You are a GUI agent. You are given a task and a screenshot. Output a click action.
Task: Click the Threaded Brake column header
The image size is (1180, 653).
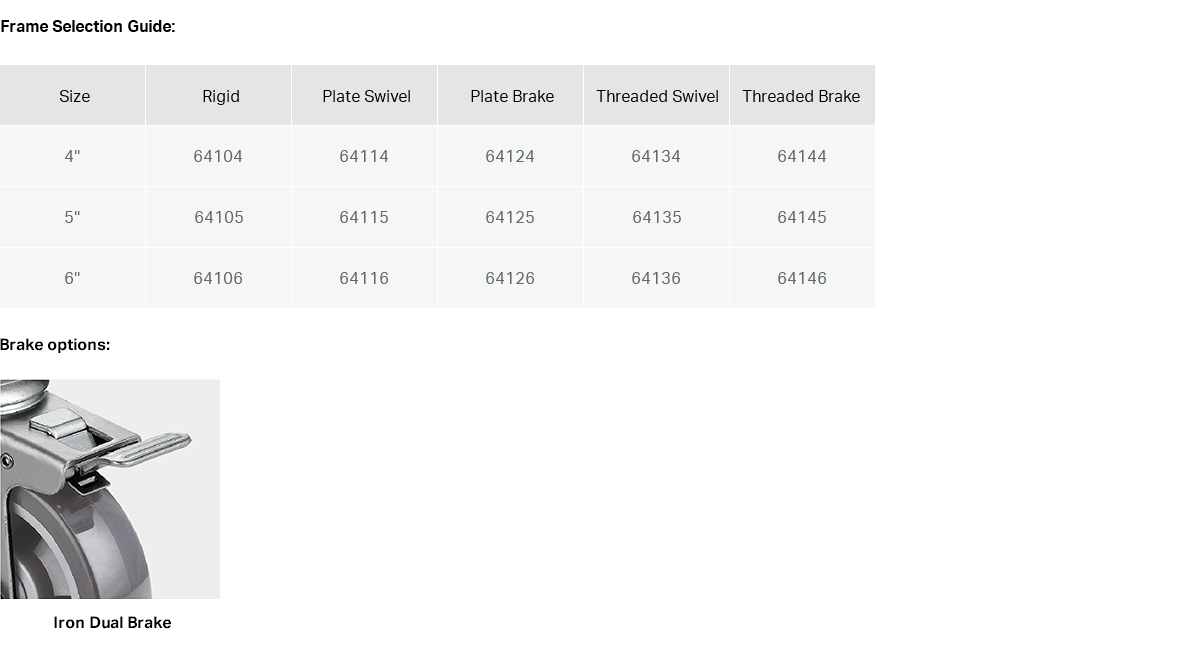pos(801,96)
